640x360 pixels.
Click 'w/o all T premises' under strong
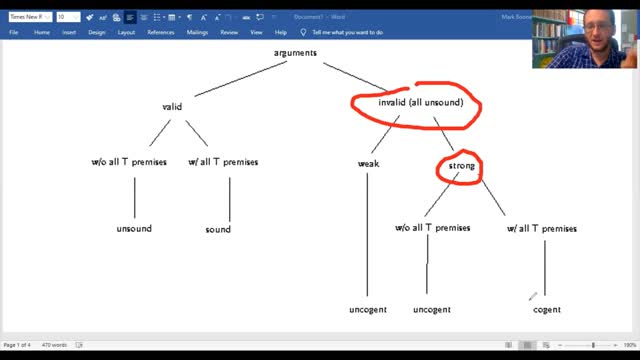point(433,228)
